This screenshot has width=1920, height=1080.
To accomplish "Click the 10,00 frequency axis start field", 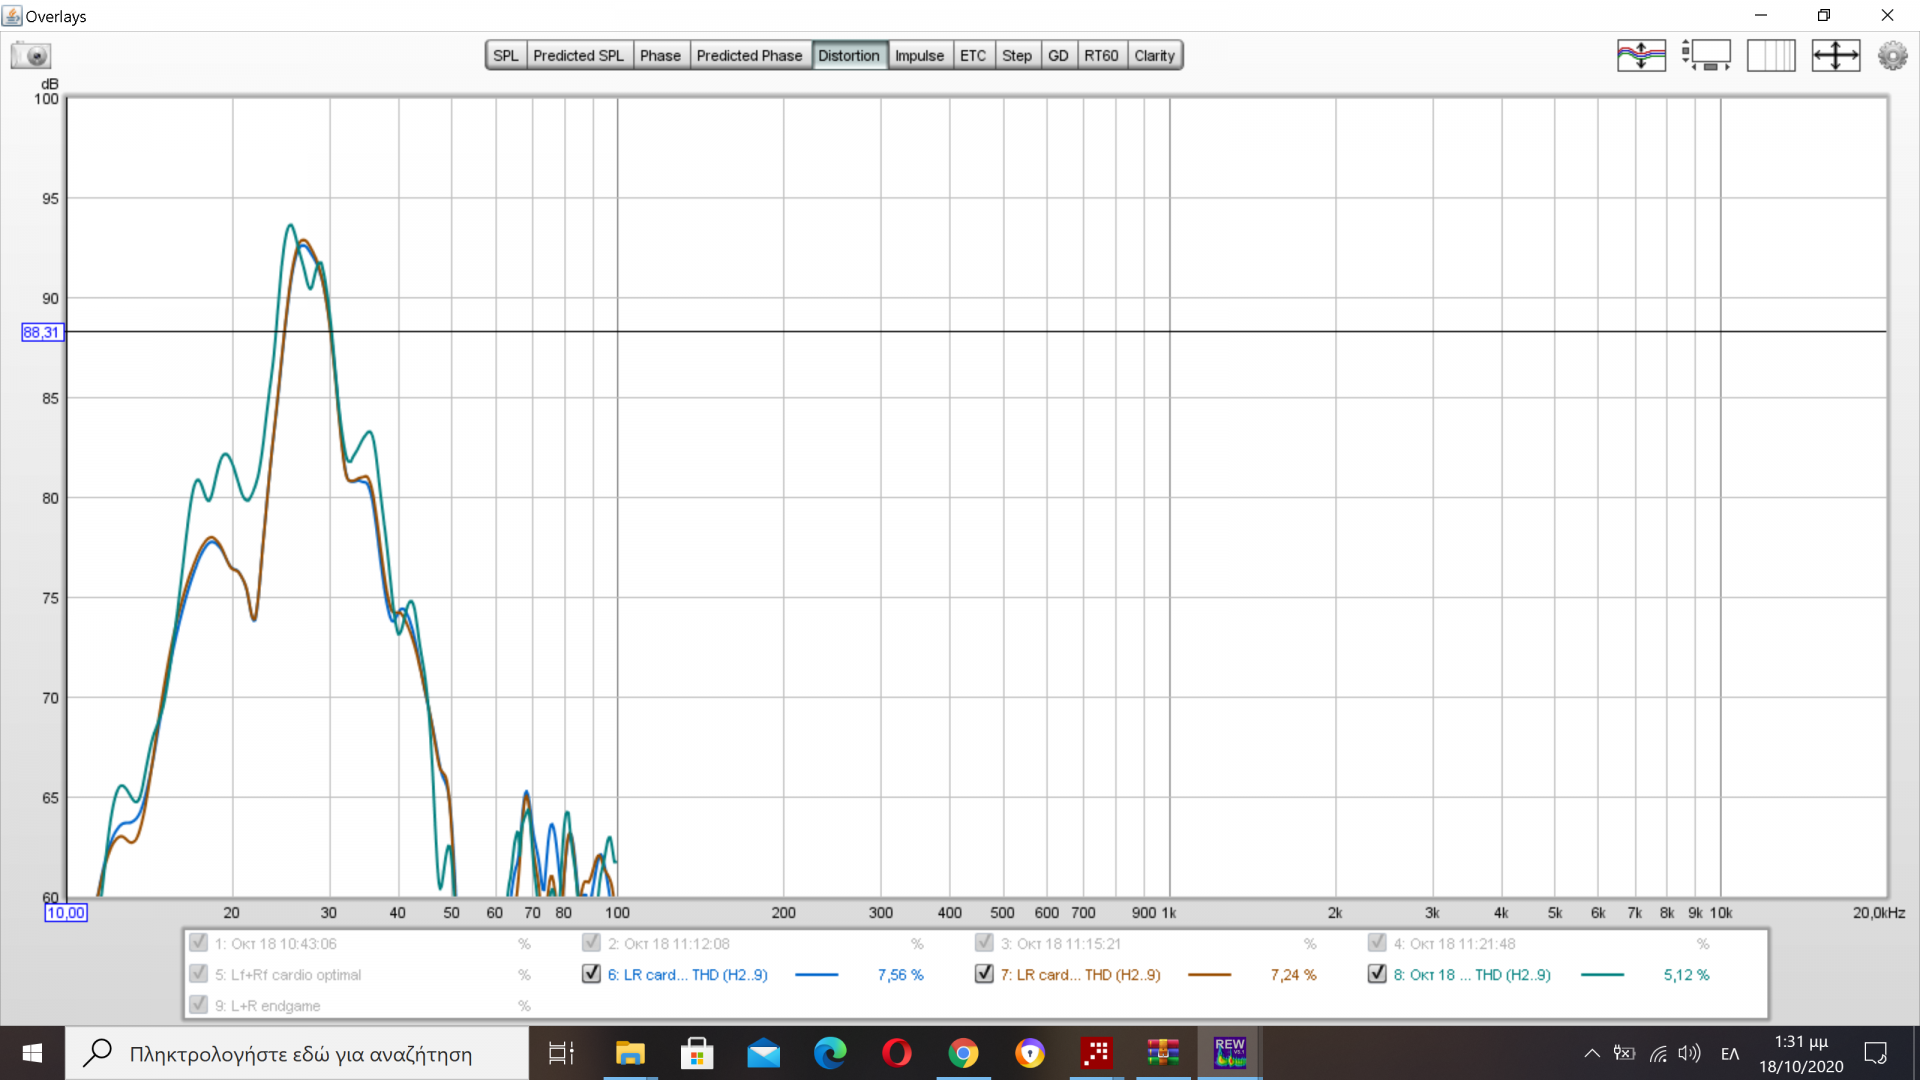I will [x=66, y=912].
